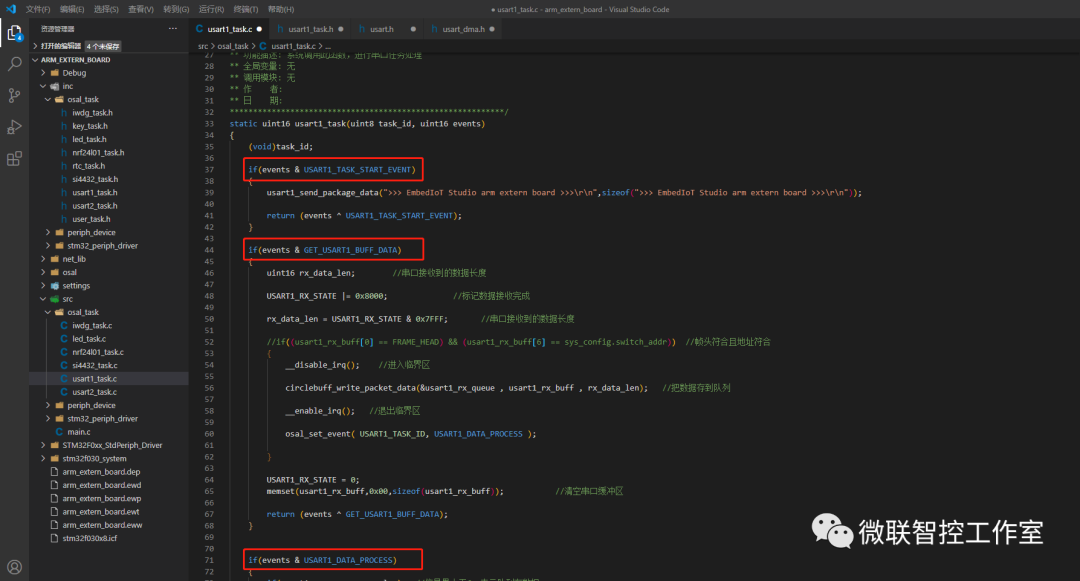Open the Run and Debug view
1080x581 pixels.
[x=15, y=127]
